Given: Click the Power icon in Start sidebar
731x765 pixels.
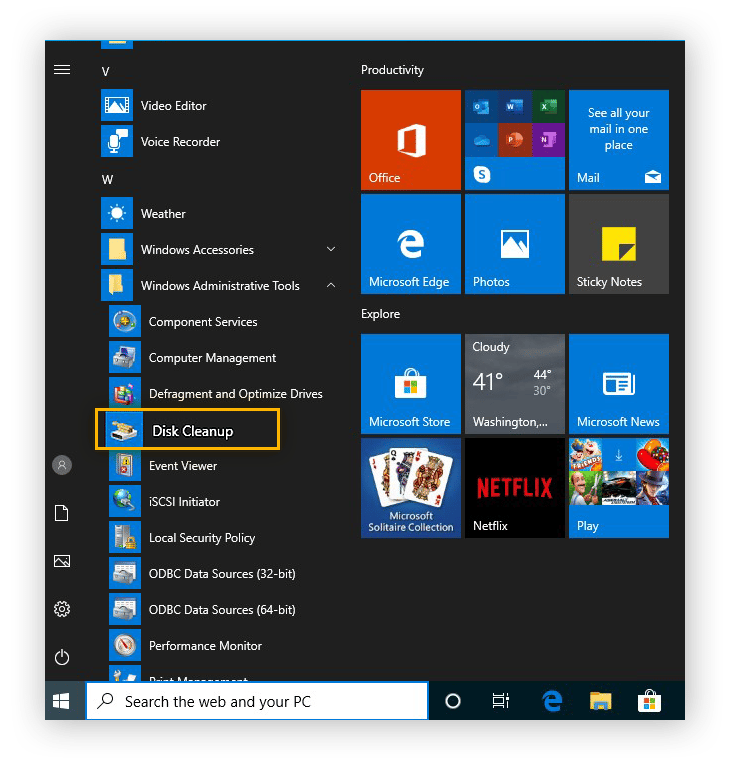Looking at the screenshot, I should tap(62, 657).
